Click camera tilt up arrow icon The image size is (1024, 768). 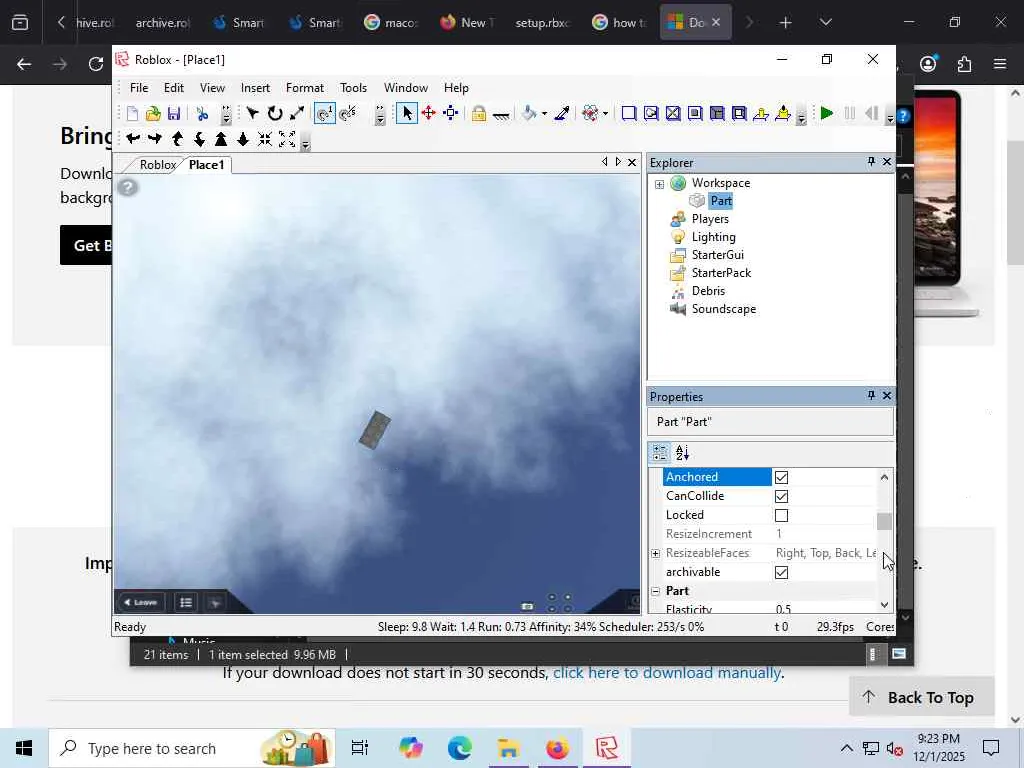click(177, 138)
